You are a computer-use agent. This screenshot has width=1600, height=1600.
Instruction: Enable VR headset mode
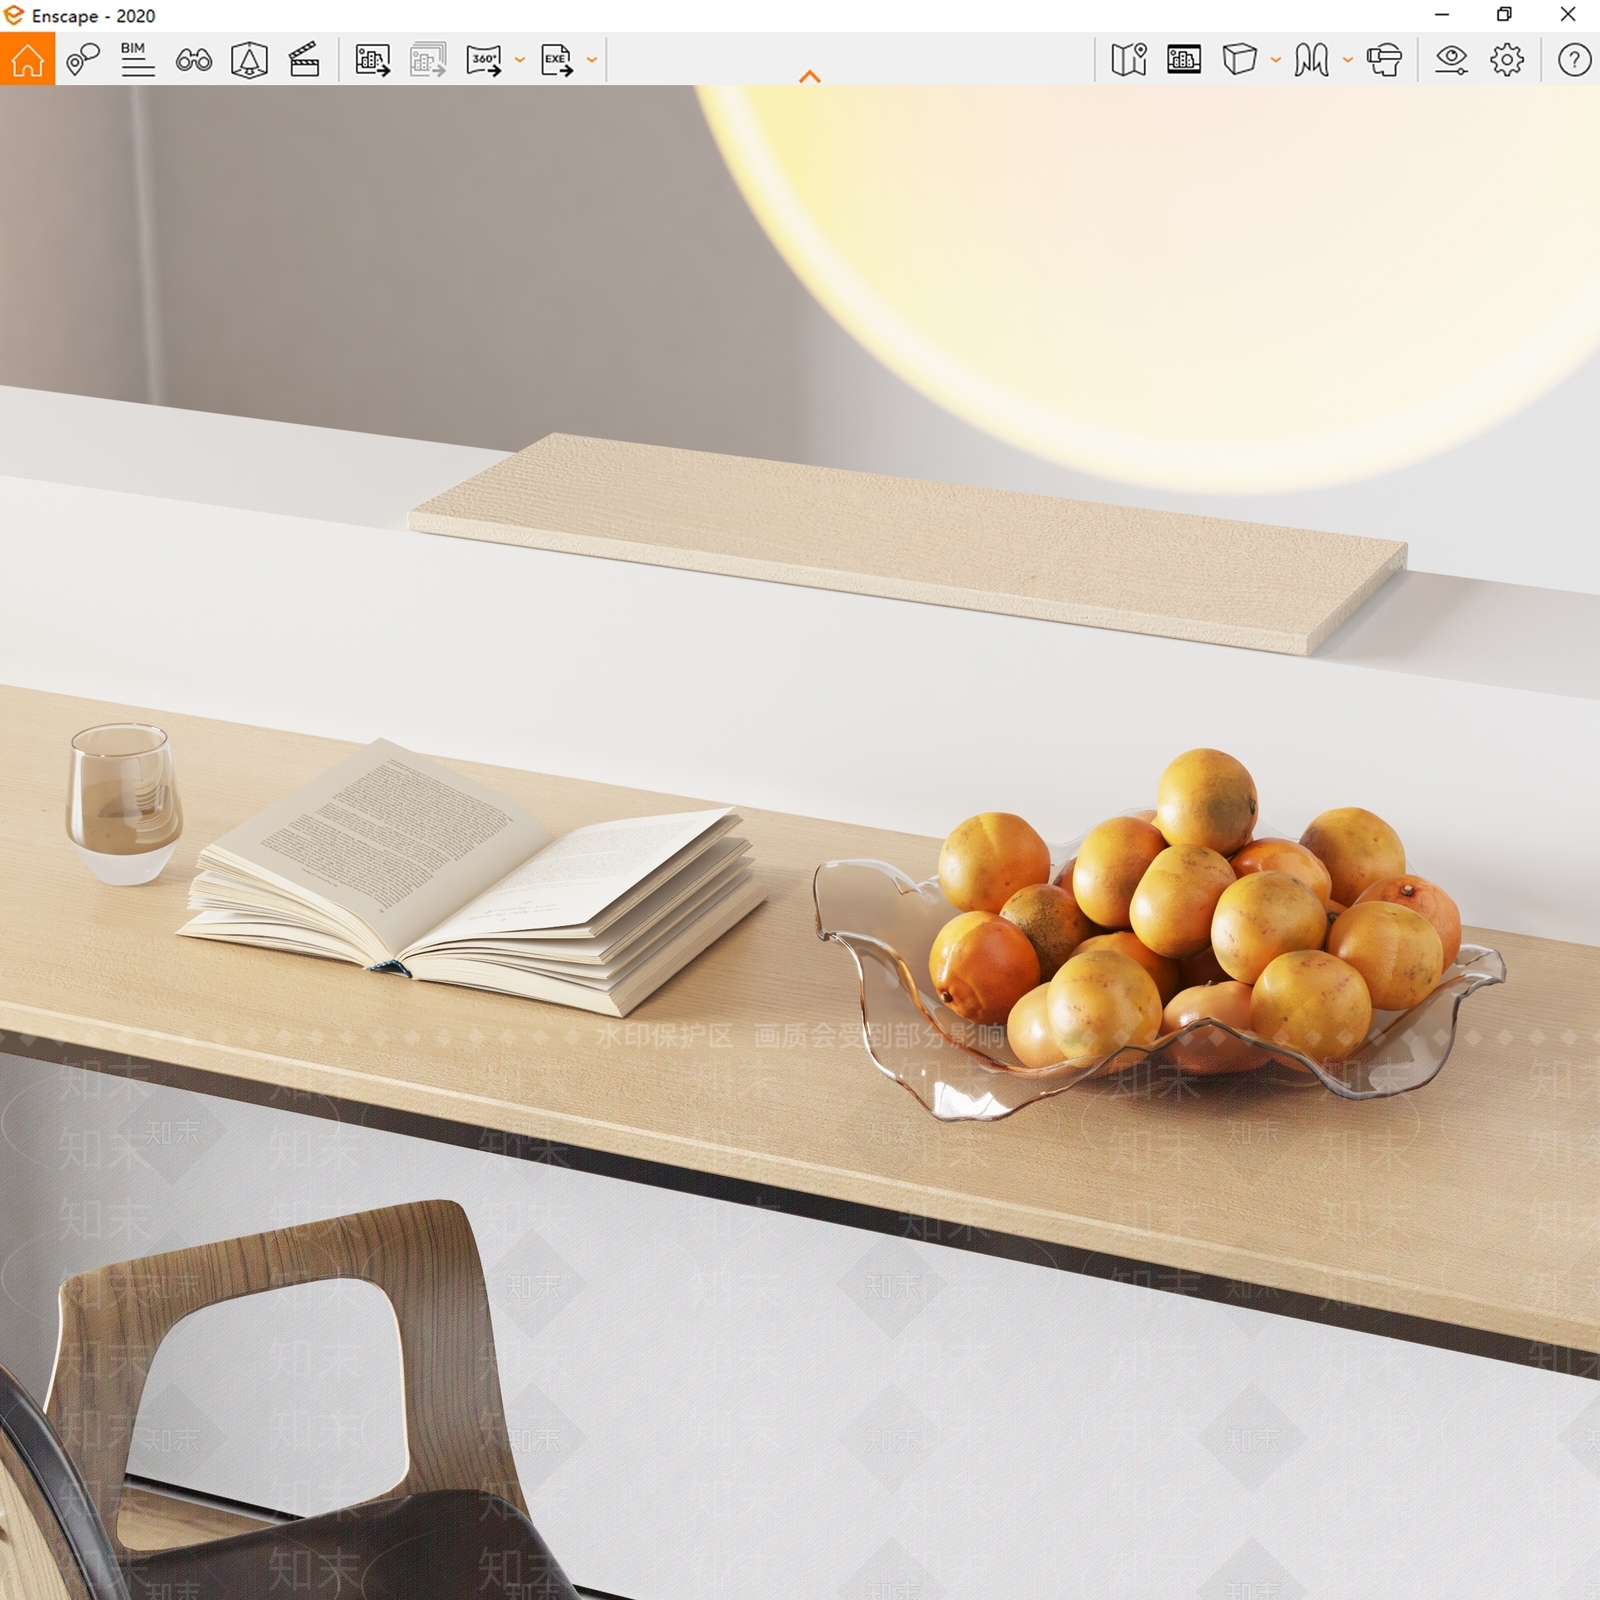(x=1385, y=60)
